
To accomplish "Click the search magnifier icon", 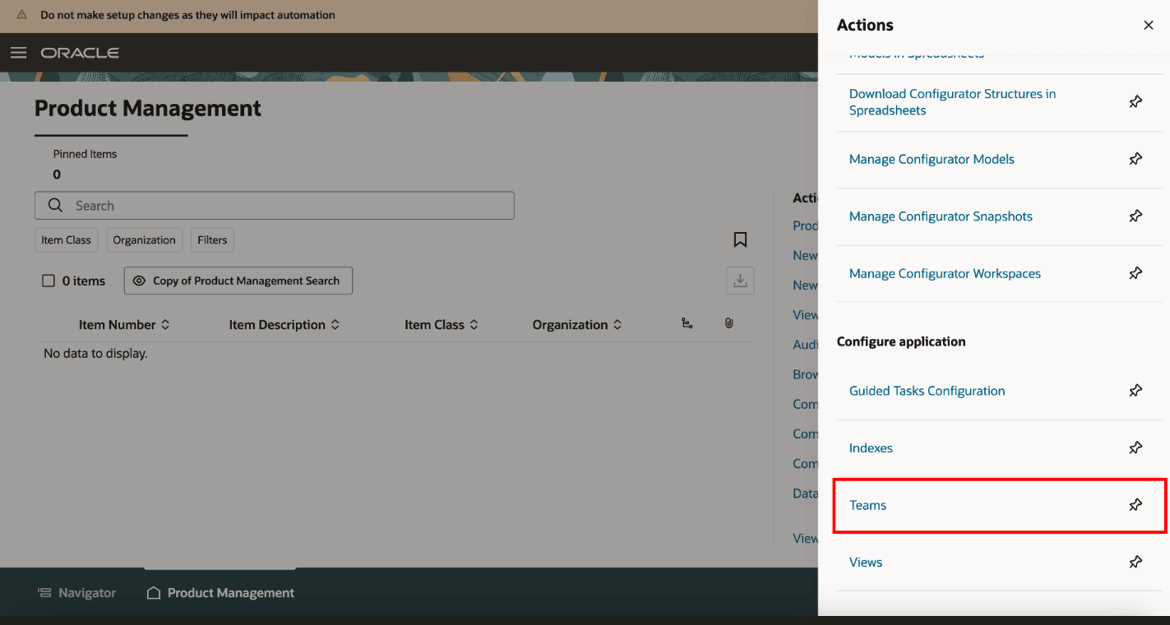I will point(55,205).
